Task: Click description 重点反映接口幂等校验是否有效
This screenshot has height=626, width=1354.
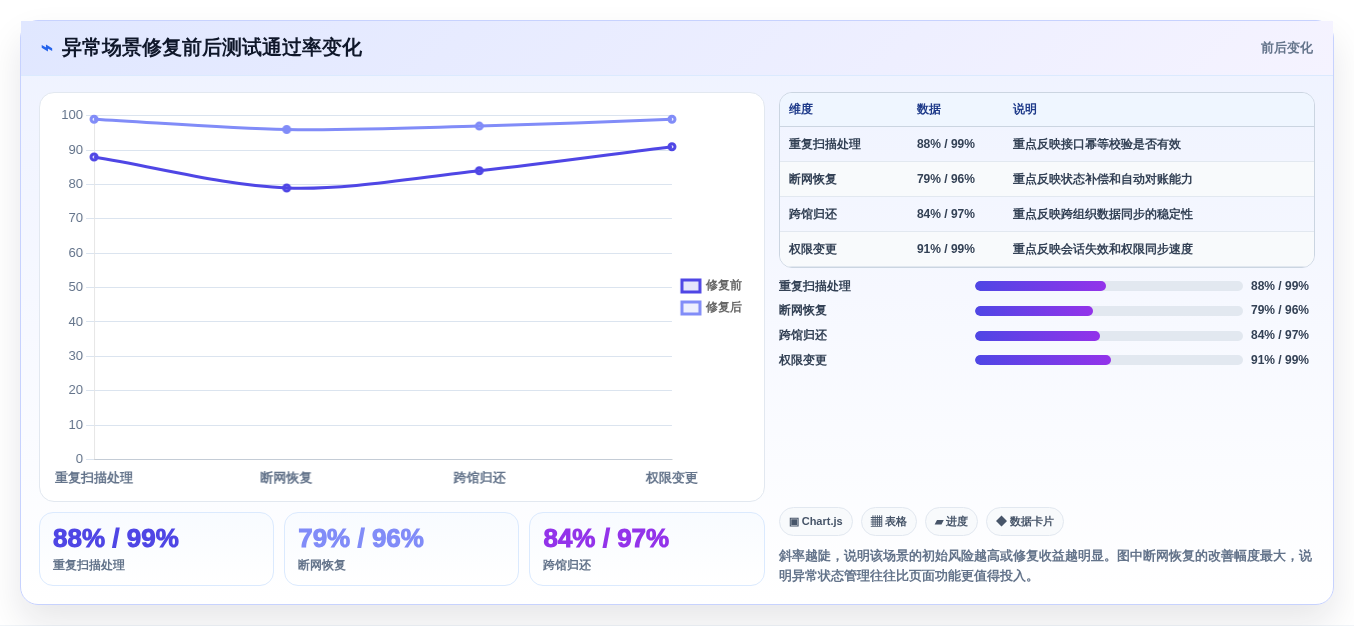Action: (1097, 144)
